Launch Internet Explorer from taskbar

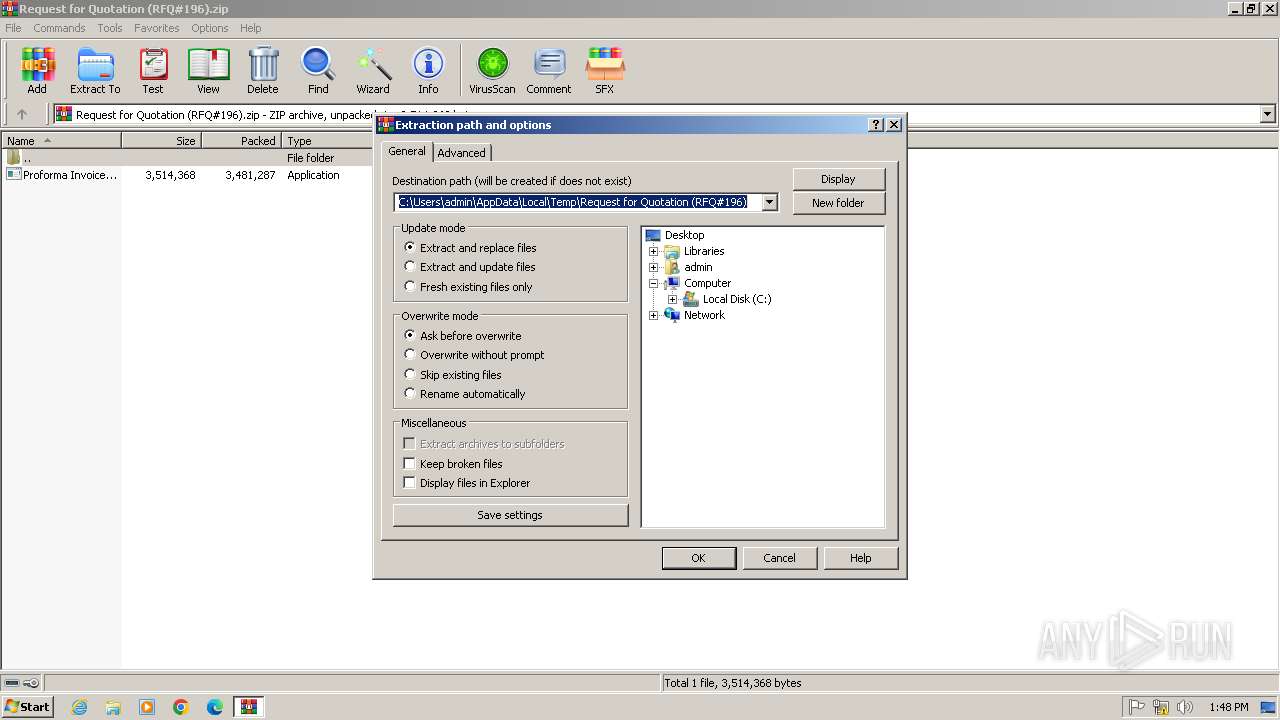[x=79, y=707]
